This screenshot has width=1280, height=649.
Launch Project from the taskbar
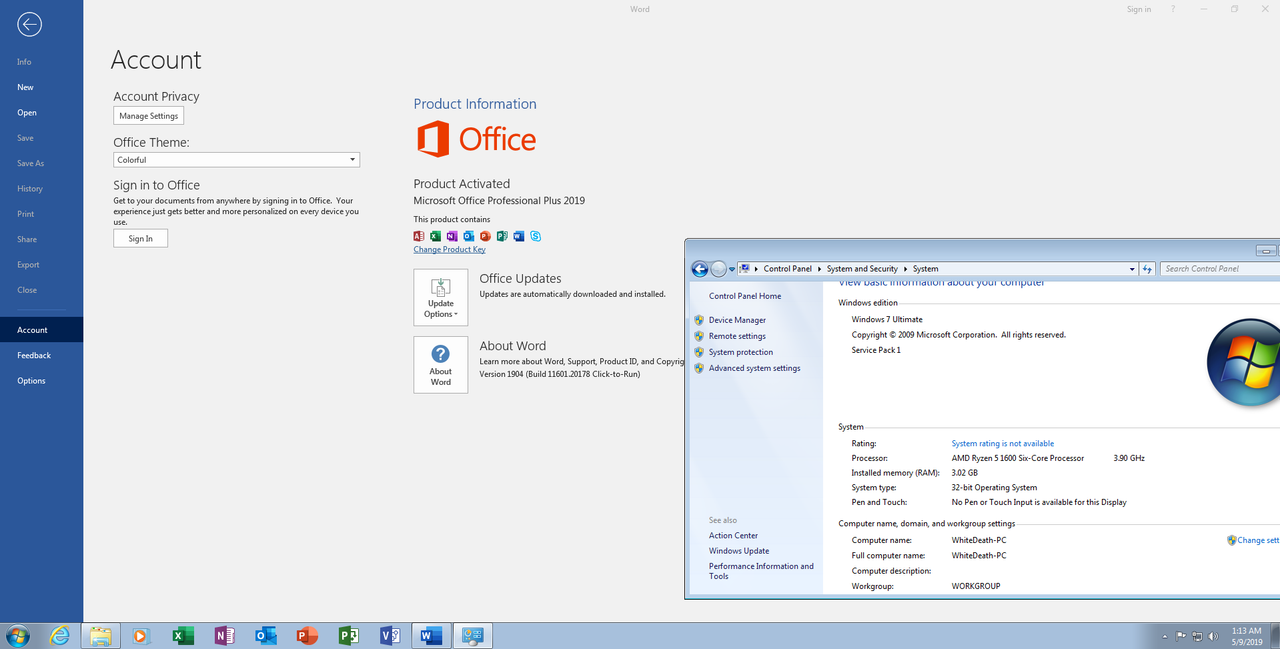point(348,635)
